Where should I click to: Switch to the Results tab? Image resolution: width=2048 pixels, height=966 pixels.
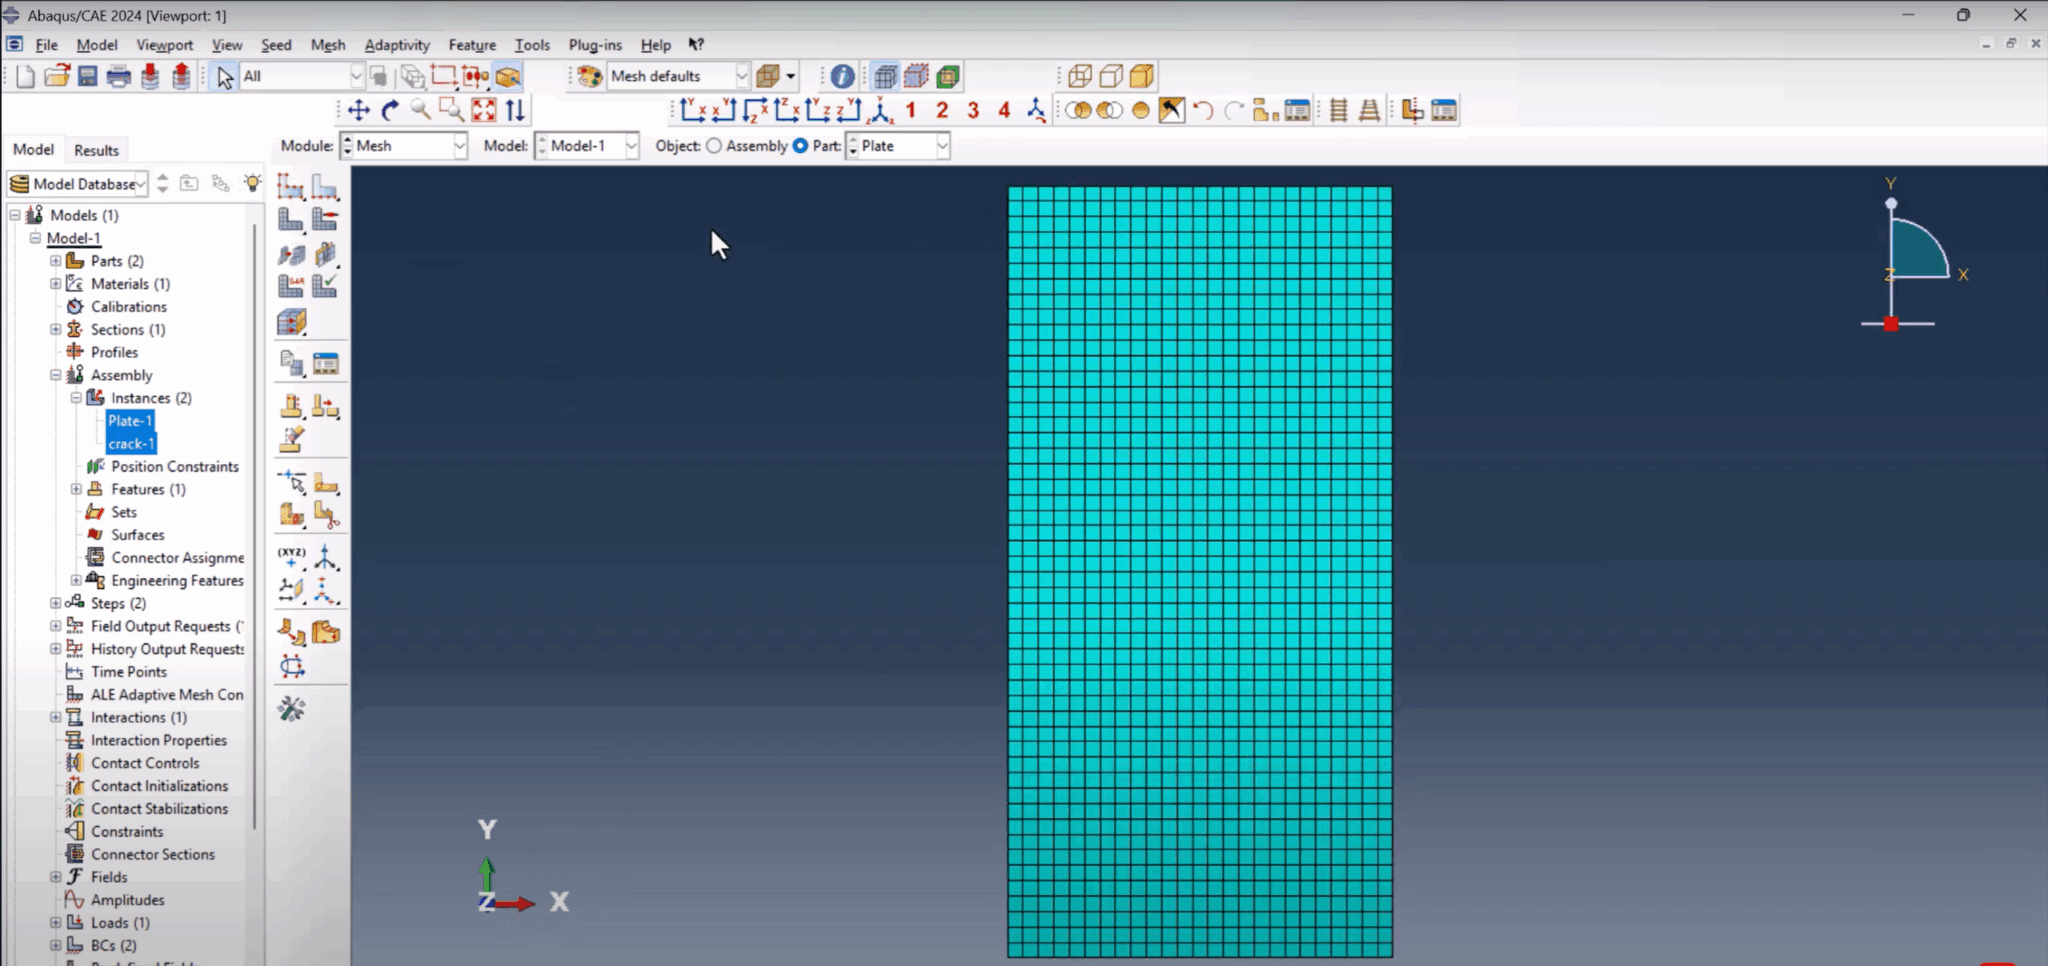point(96,149)
